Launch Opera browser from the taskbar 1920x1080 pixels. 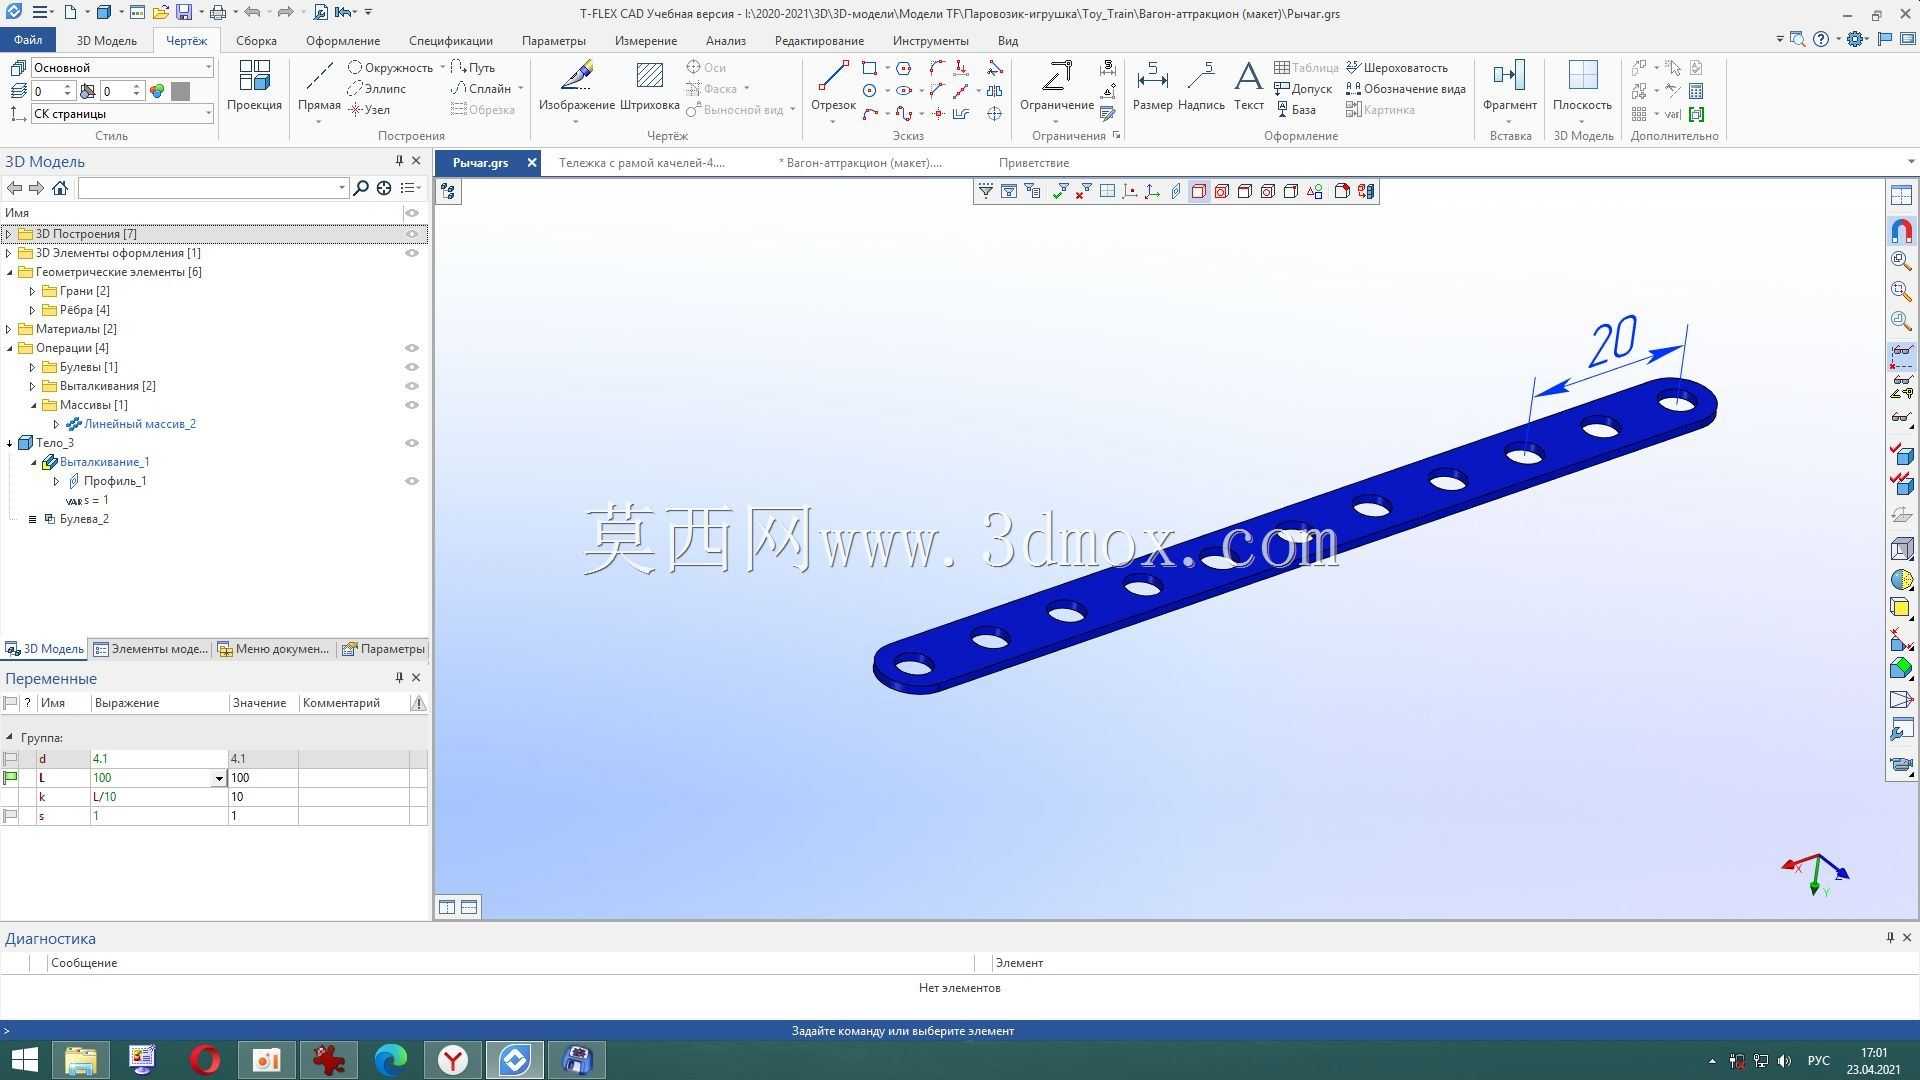[205, 1059]
